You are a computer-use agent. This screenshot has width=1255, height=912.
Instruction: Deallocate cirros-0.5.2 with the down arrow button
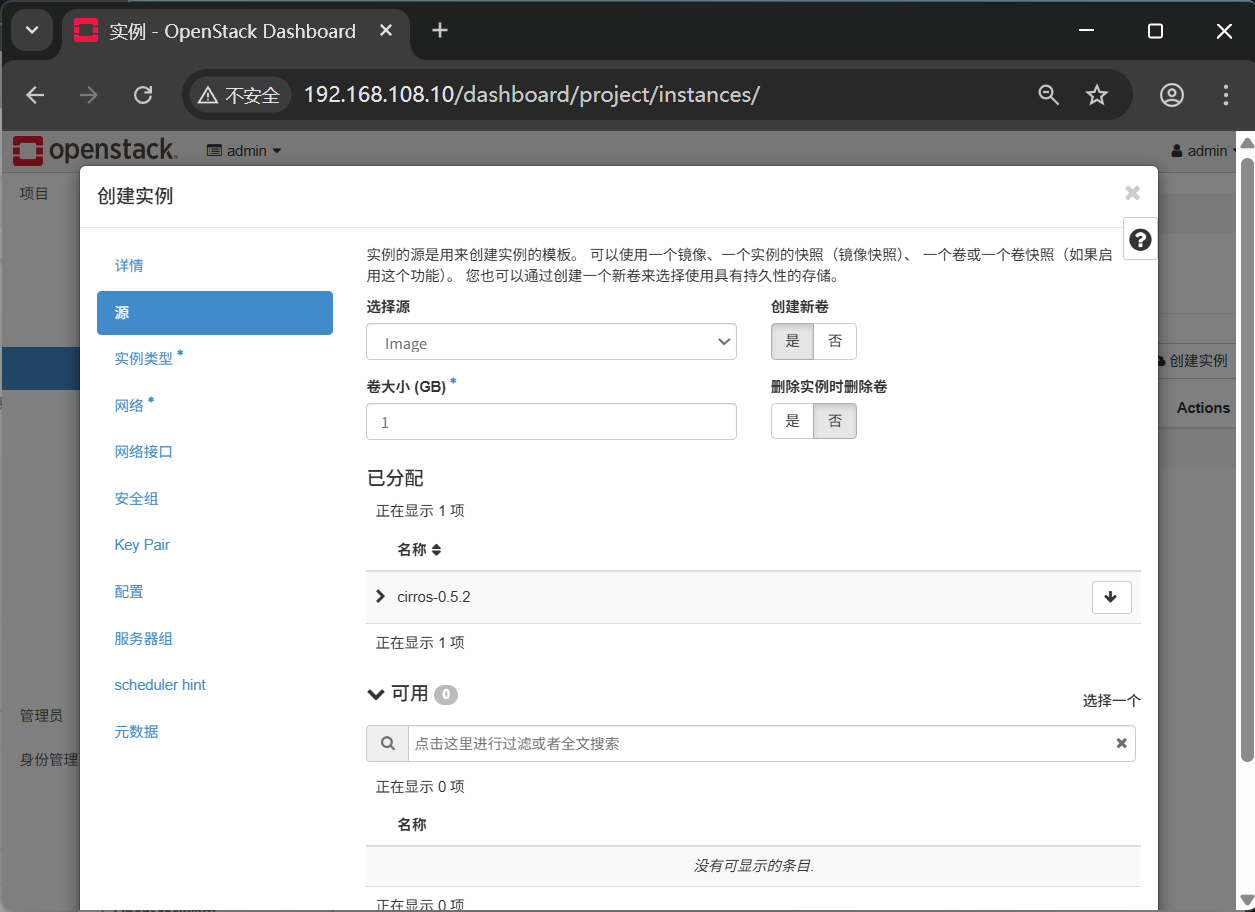pos(1111,597)
